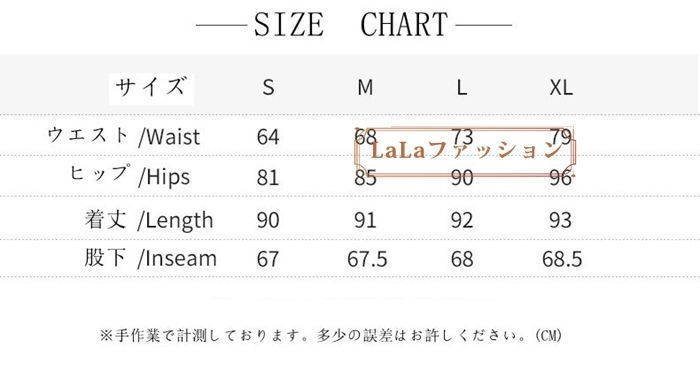Click the 手作業で計測 measurement disclaimer note
700x387 pixels.
(331, 336)
